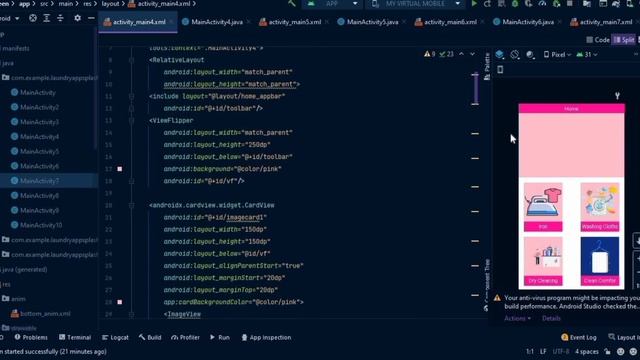Open the App Inspection tool window

tap(266, 338)
